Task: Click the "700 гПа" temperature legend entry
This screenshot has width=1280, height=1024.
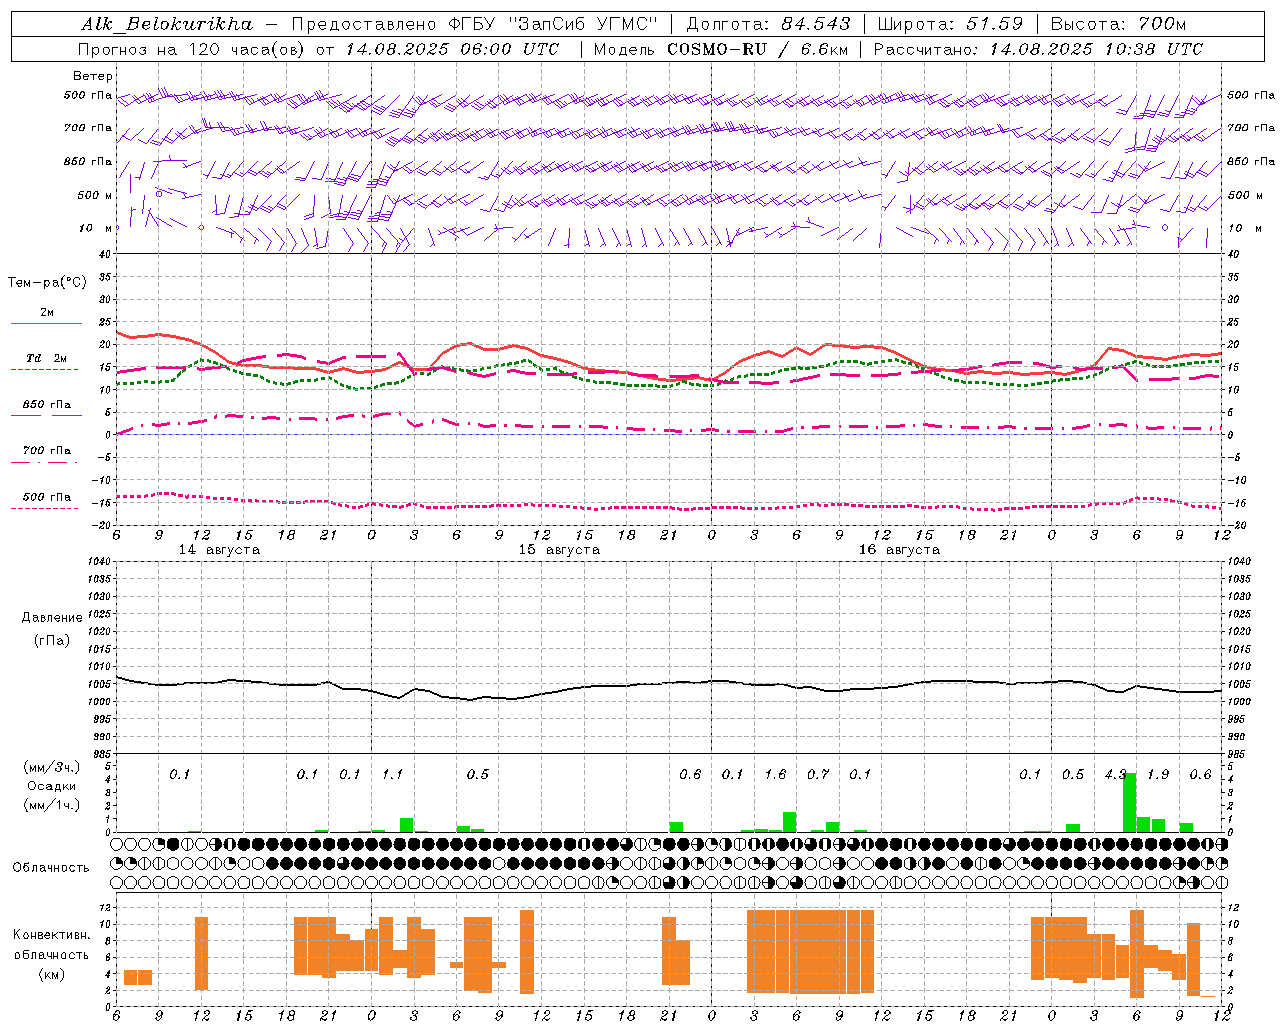Action: 47,450
